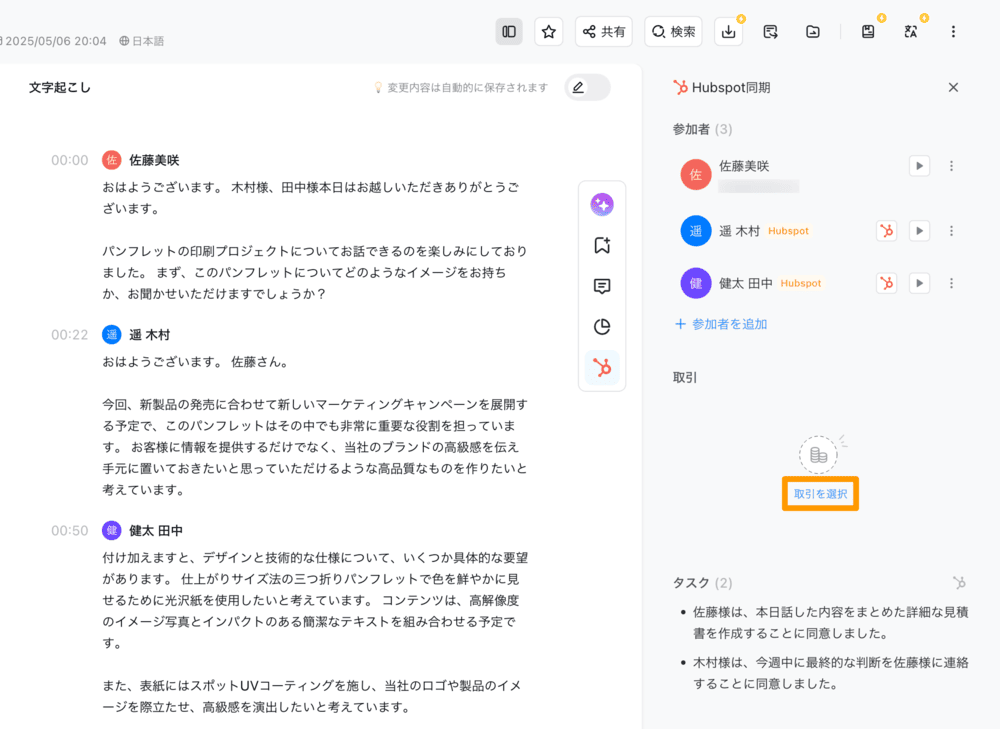Click the 取引を選択 button
Screen dimensions: 1000x729
point(820,494)
